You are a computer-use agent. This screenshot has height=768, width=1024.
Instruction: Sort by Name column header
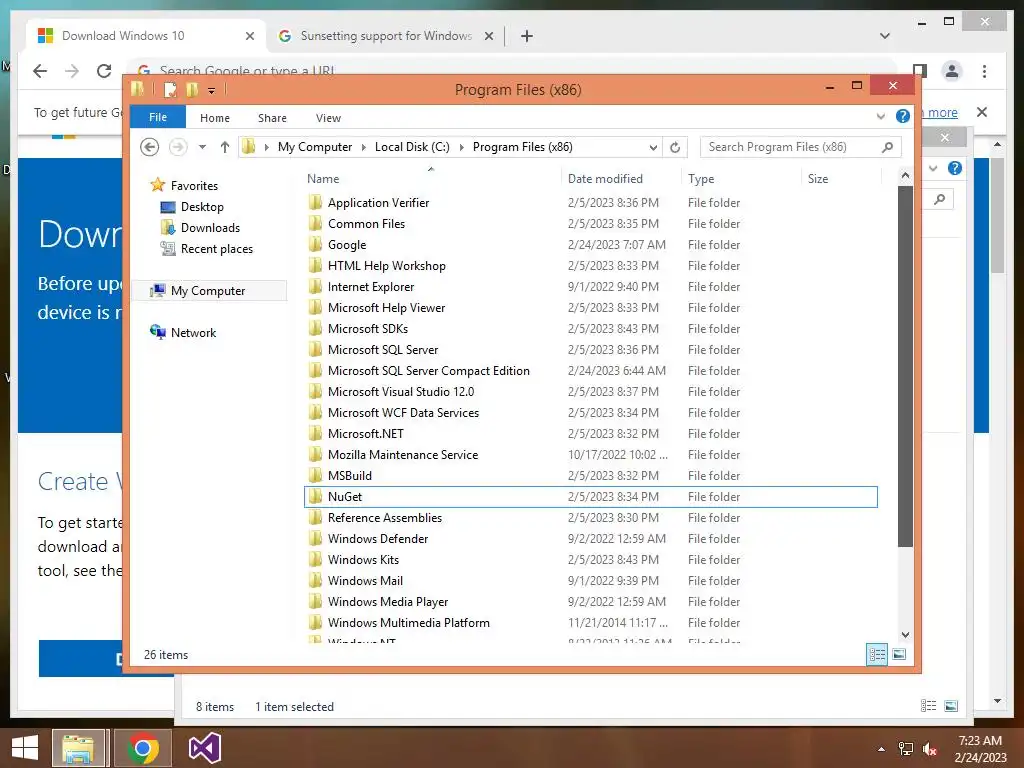[431, 178]
